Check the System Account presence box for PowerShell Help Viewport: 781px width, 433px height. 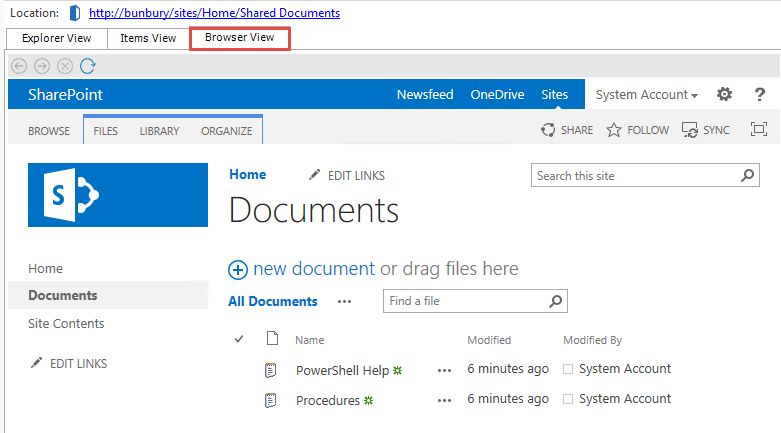(568, 370)
